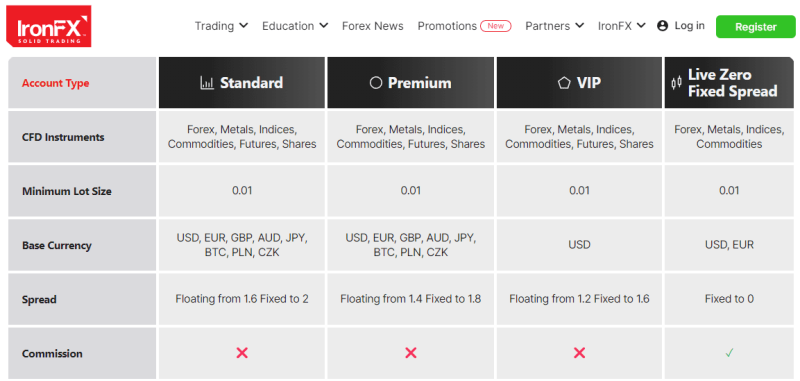Expand the Trading dropdown menu
This screenshot has width=800, height=381.
221,26
